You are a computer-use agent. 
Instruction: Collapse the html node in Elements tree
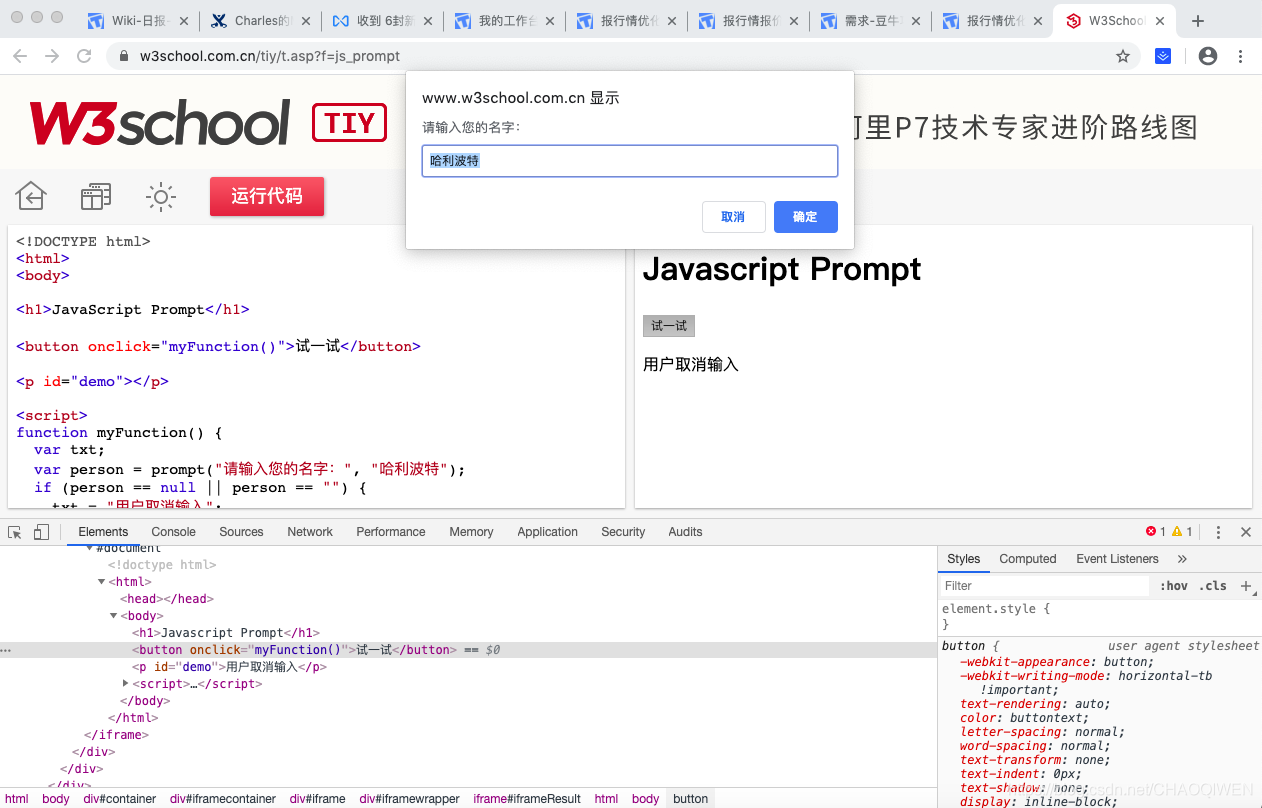102,582
